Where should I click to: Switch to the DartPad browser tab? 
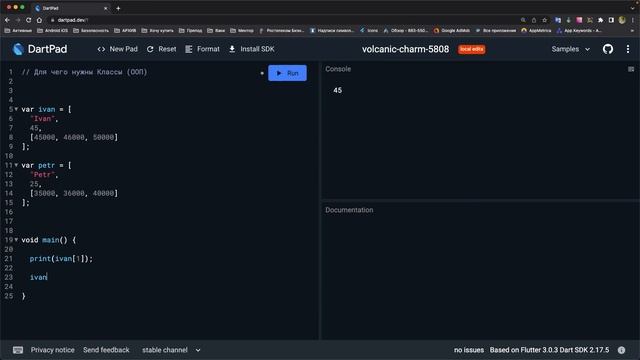tap(71, 8)
